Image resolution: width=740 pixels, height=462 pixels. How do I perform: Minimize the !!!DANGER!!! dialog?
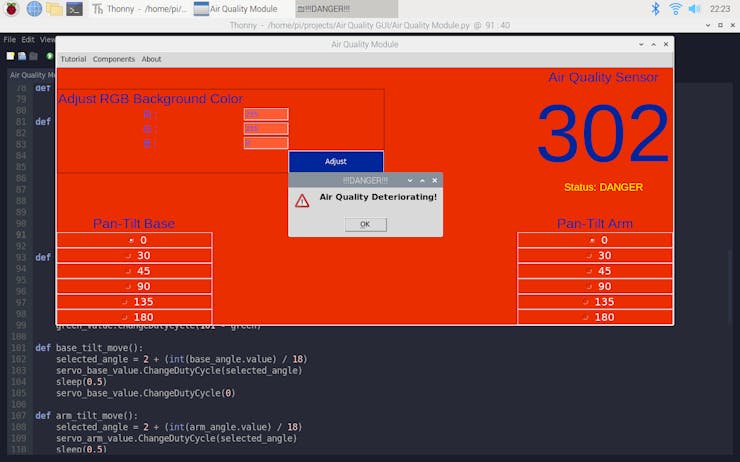tap(410, 180)
